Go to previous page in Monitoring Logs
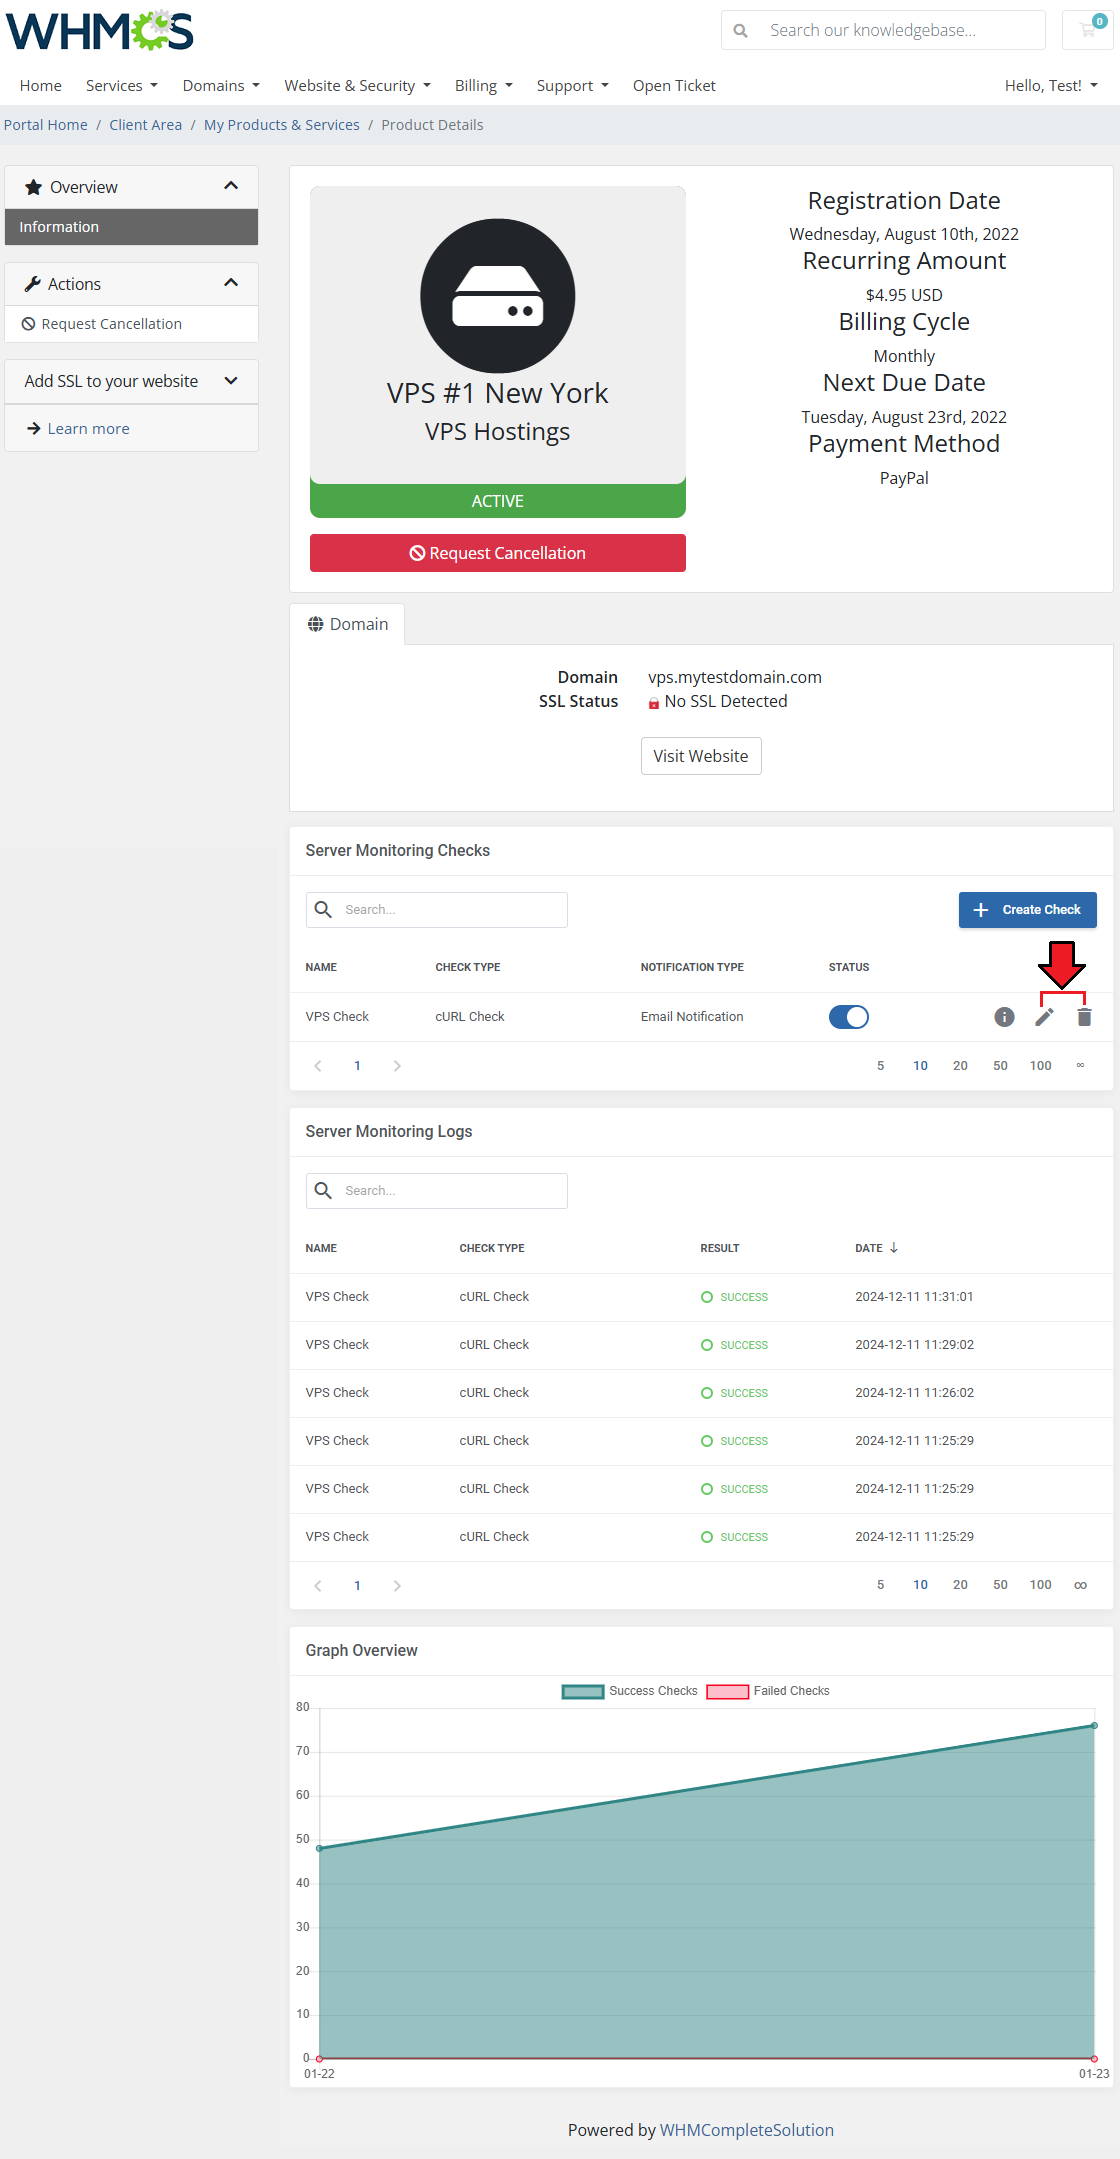Image resolution: width=1120 pixels, height=2159 pixels. click(318, 1586)
